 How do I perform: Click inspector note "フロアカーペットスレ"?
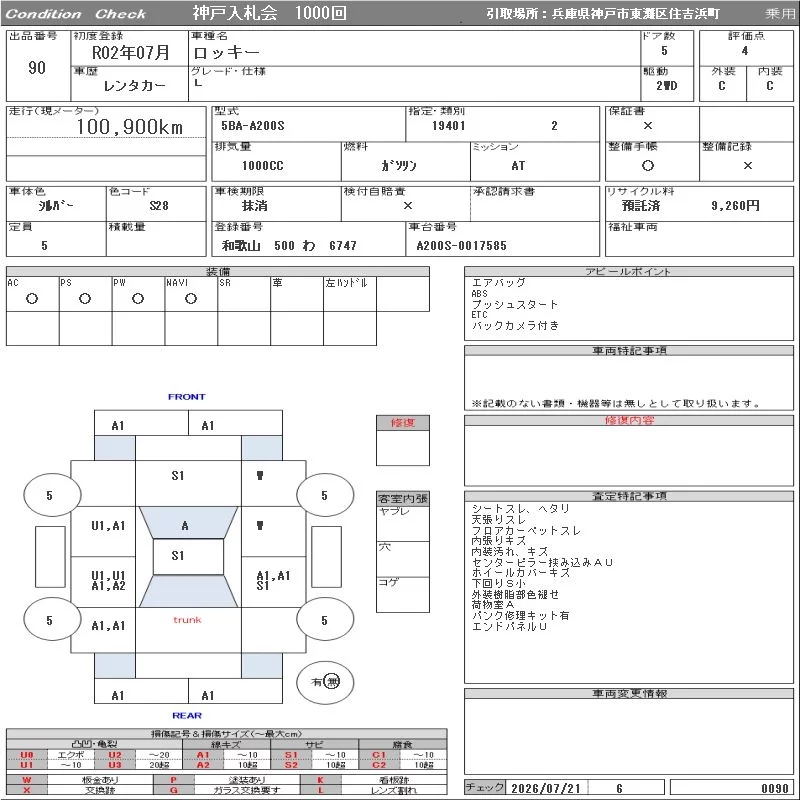click(x=526, y=531)
